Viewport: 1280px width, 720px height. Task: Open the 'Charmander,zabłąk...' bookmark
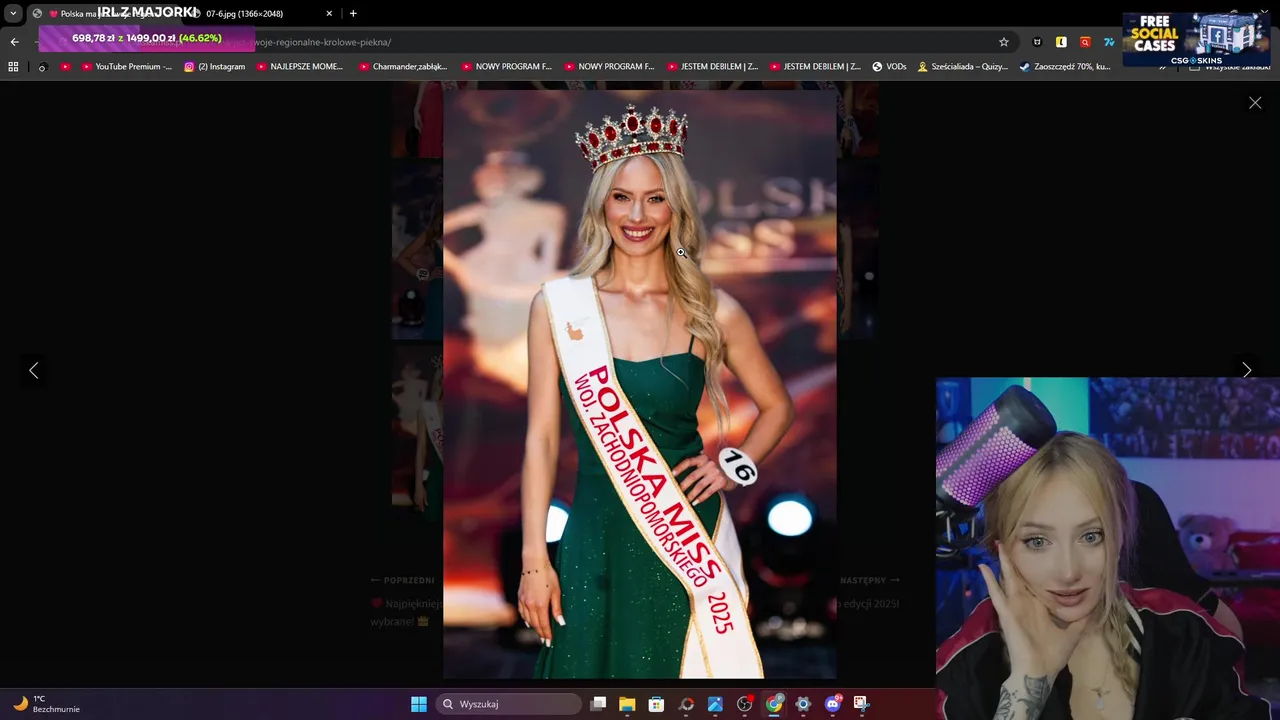tap(403, 67)
